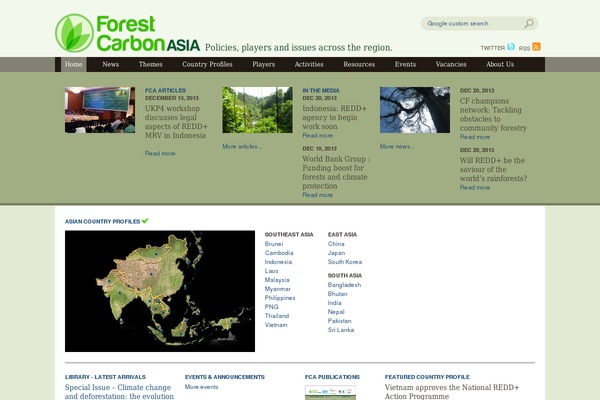Image resolution: width=600 pixels, height=400 pixels.
Task: Open the PNG country profile
Action: (271, 307)
